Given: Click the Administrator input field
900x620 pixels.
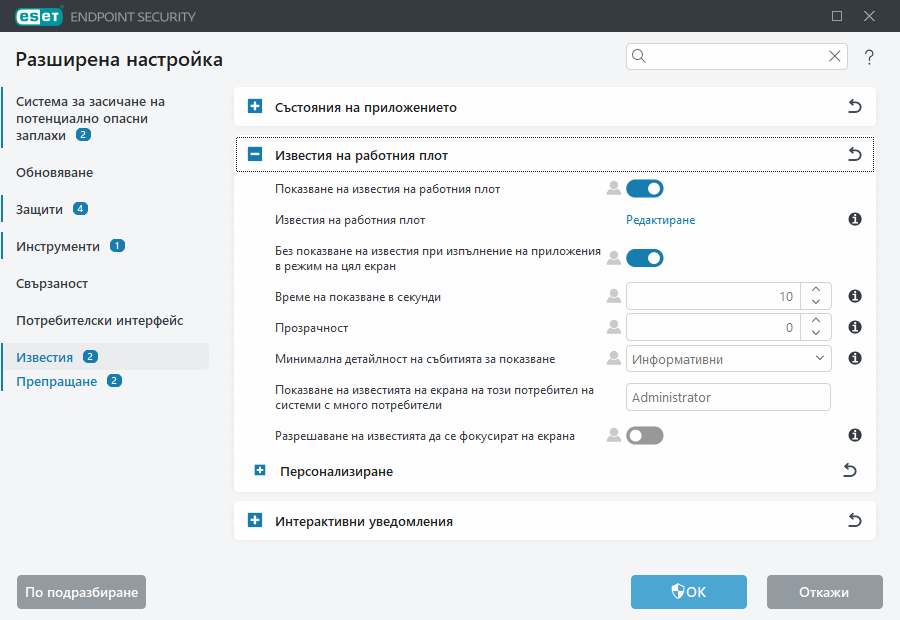Looking at the screenshot, I should tap(728, 397).
